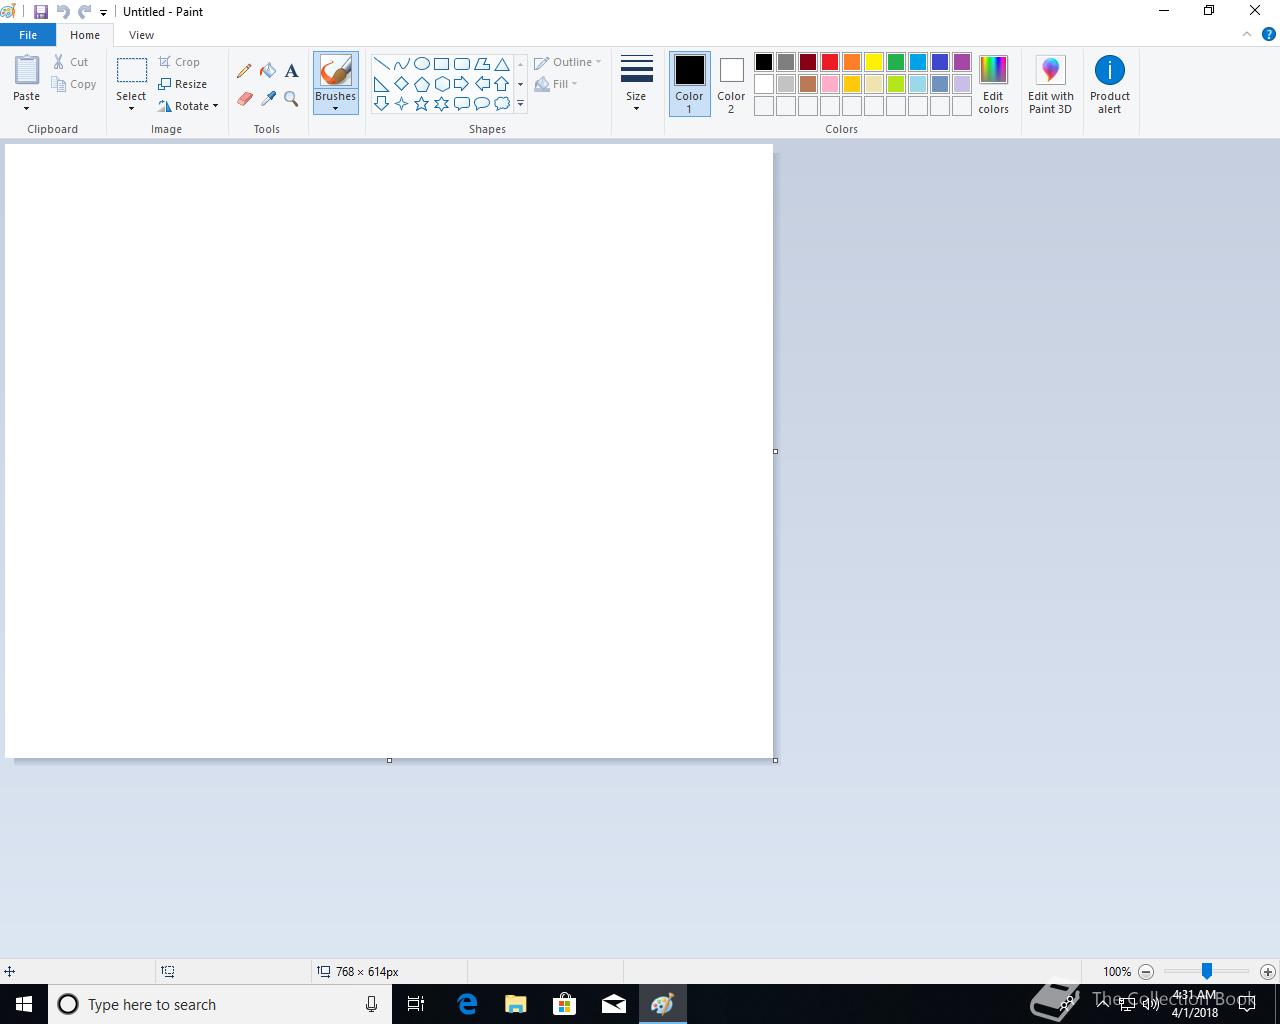Image resolution: width=1280 pixels, height=1024 pixels.
Task: Choose the Four-point star shape
Action: [x=401, y=103]
